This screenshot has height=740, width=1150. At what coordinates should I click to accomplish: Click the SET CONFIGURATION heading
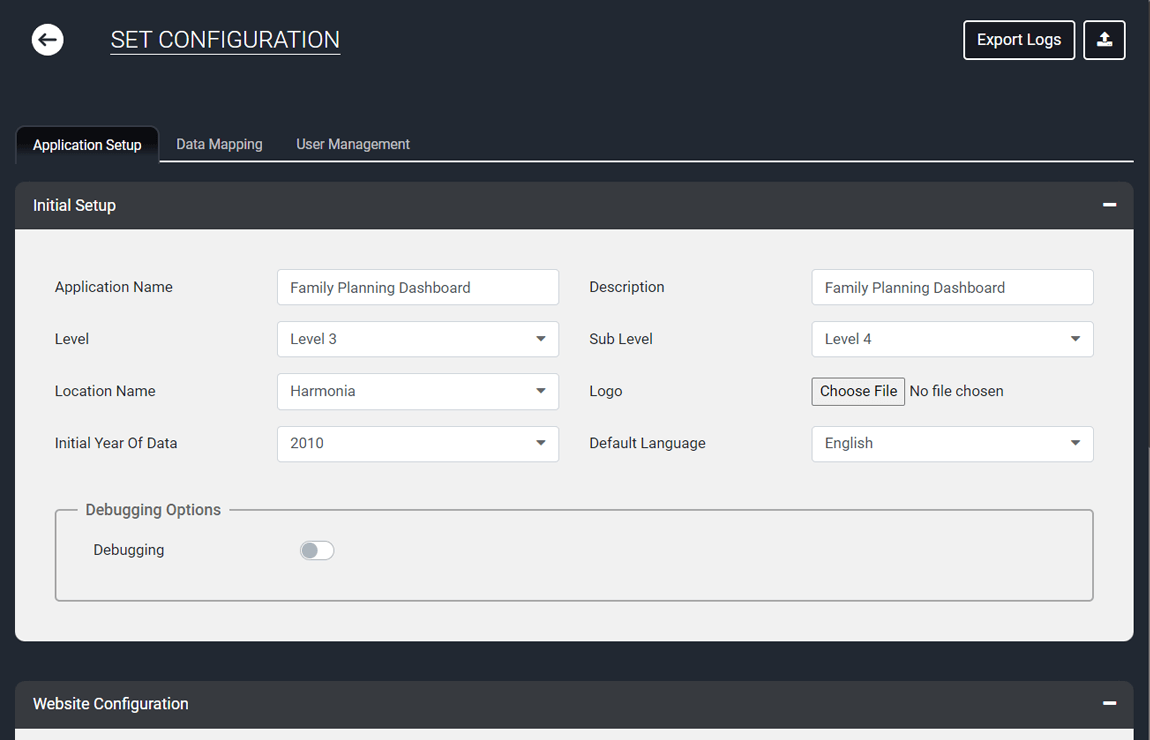point(225,40)
